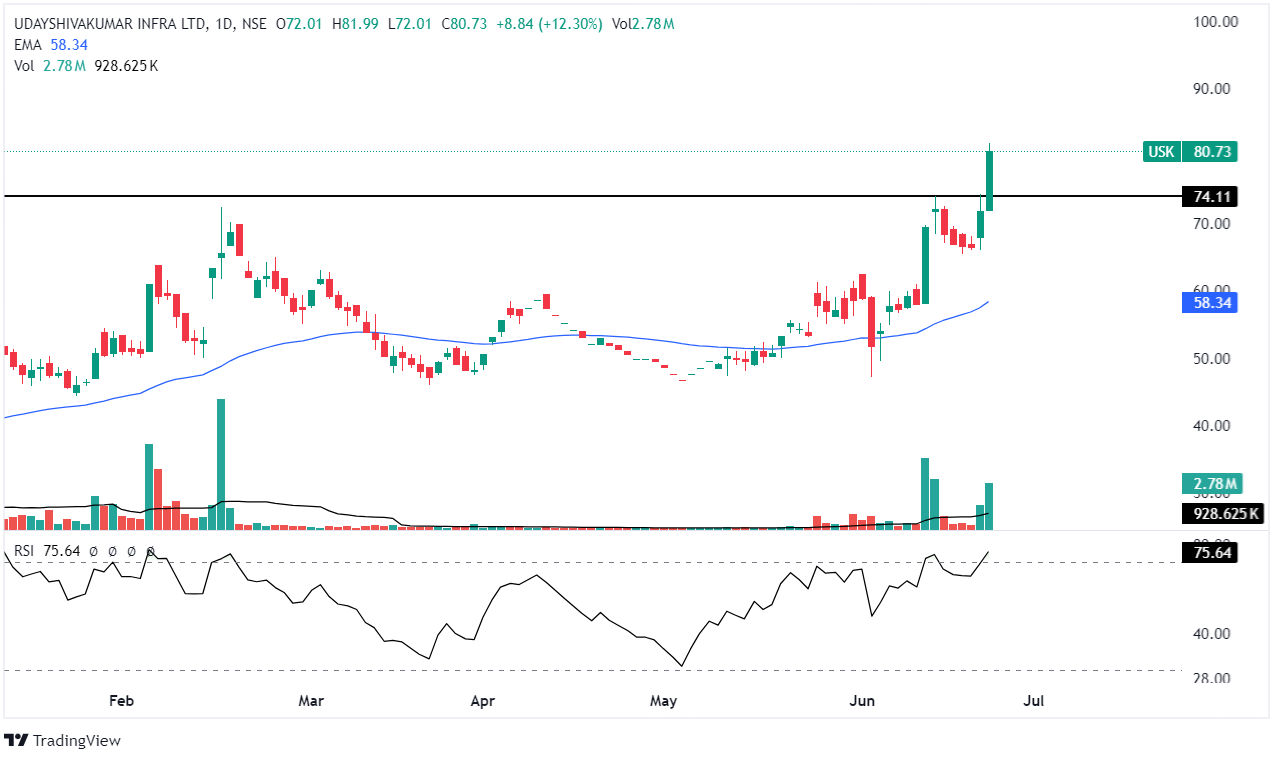Click the black 74.11 resistance price label
Screen dimensions: 1282x762
coord(1209,196)
